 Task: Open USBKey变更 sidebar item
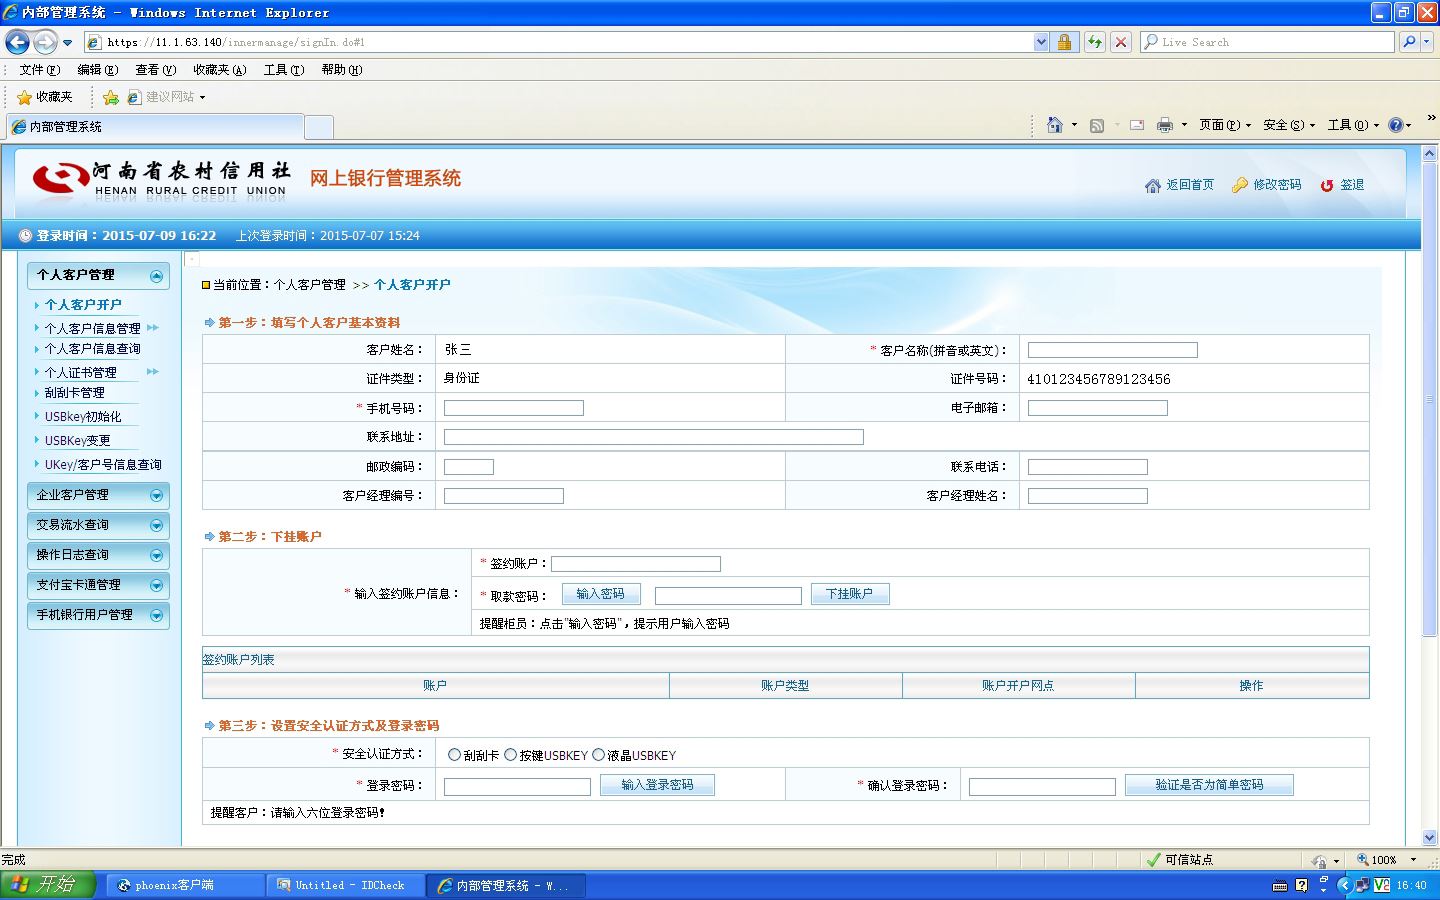click(78, 441)
